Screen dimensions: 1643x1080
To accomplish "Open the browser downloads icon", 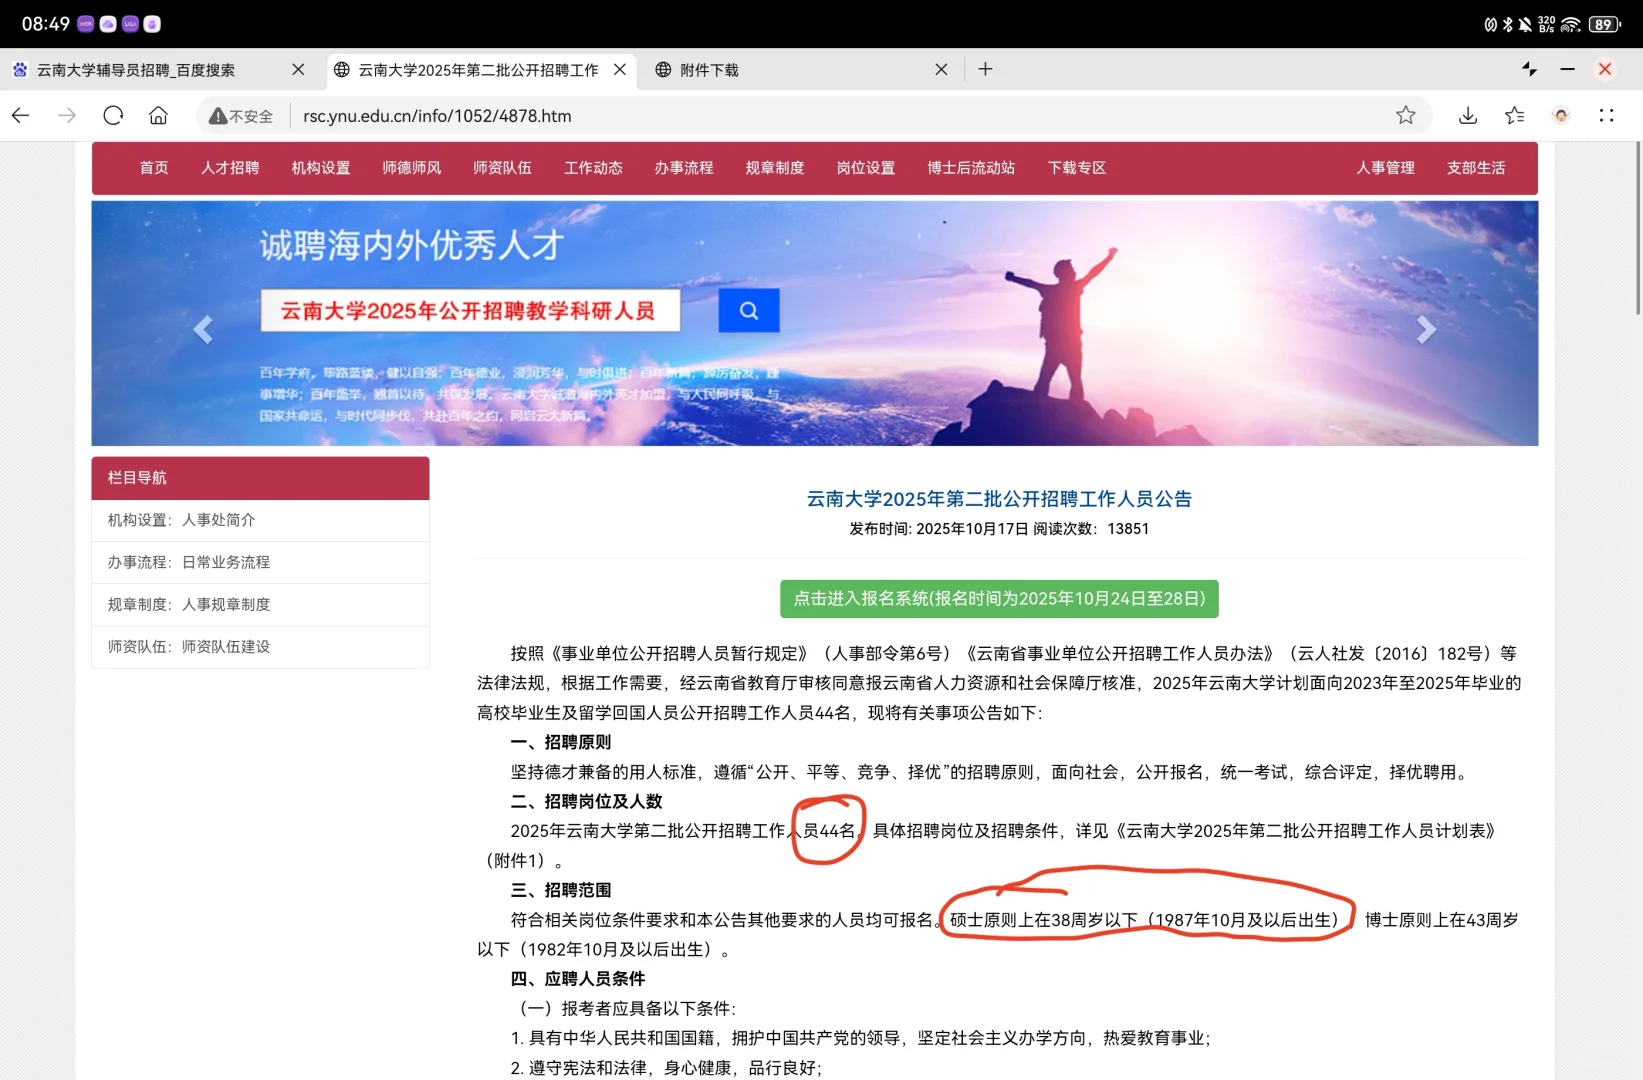I will point(1468,115).
